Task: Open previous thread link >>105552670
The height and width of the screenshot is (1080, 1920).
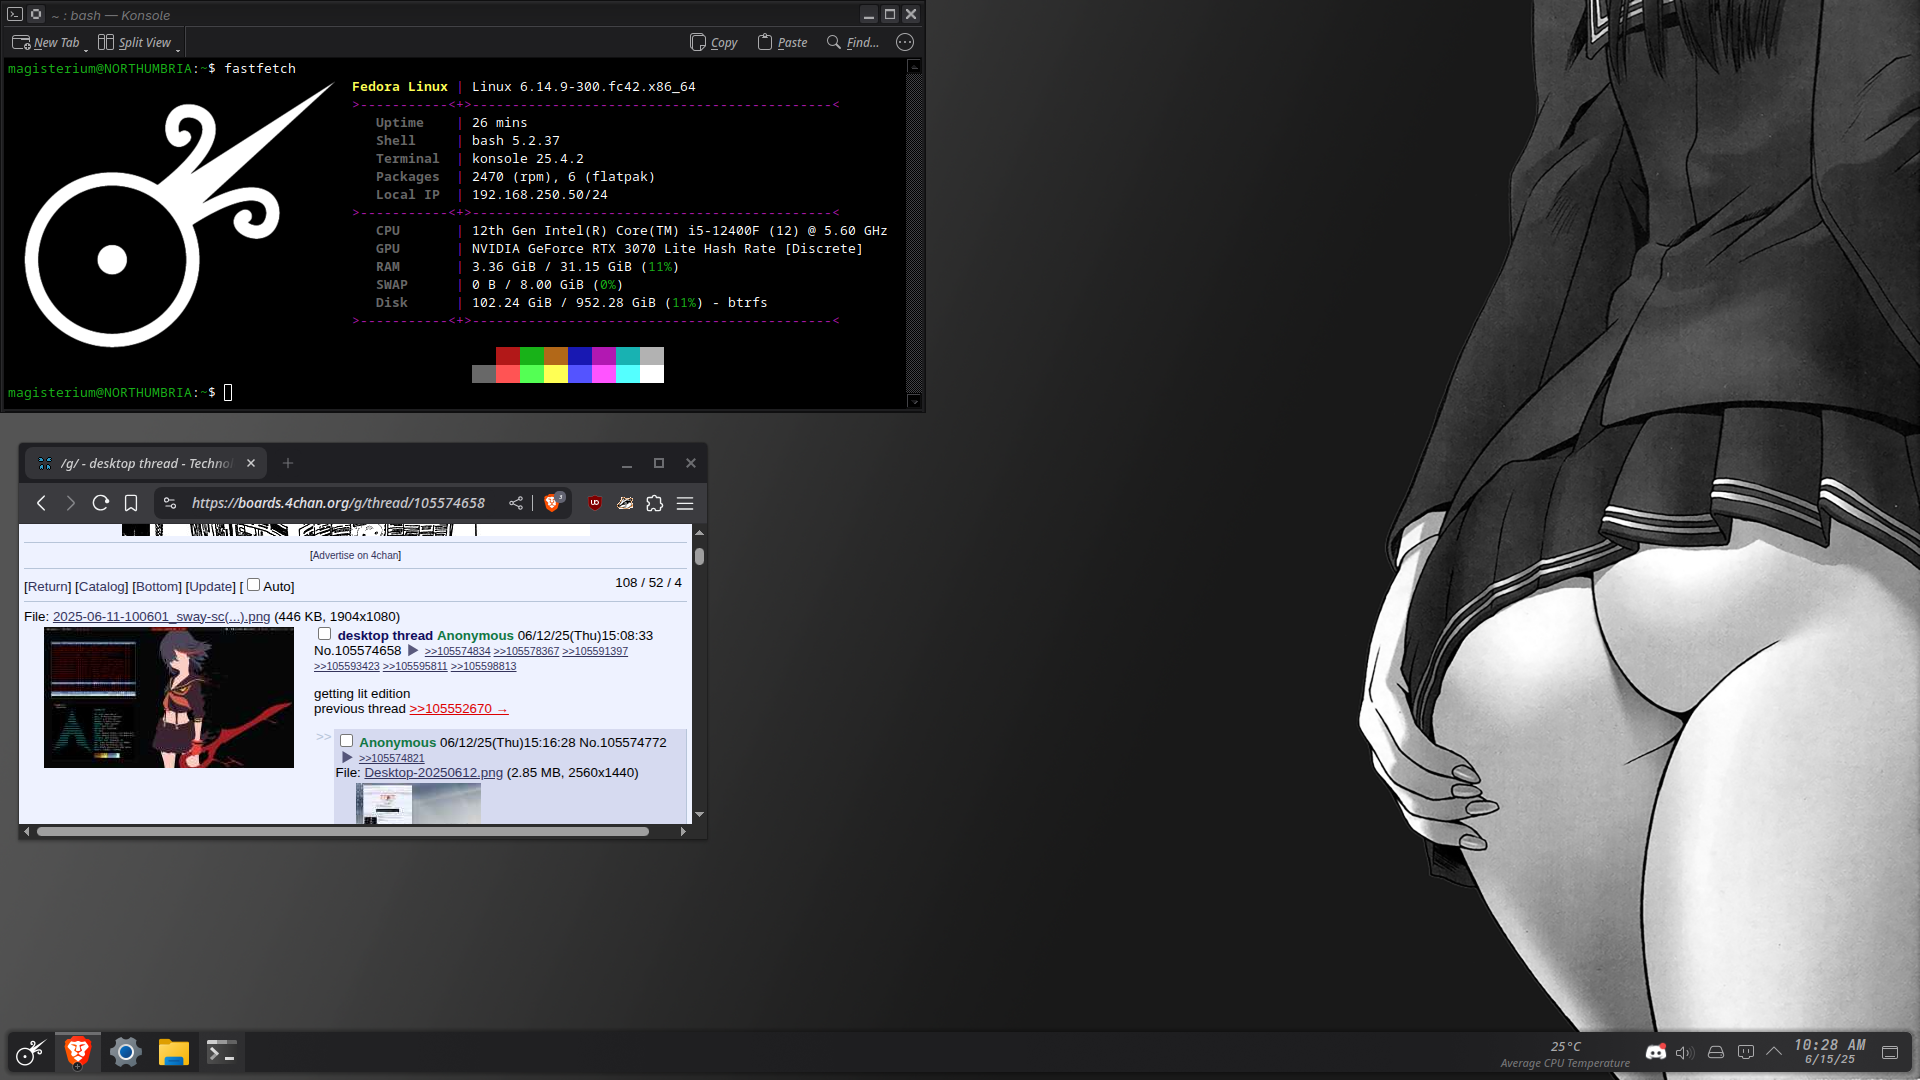Action: (x=458, y=709)
